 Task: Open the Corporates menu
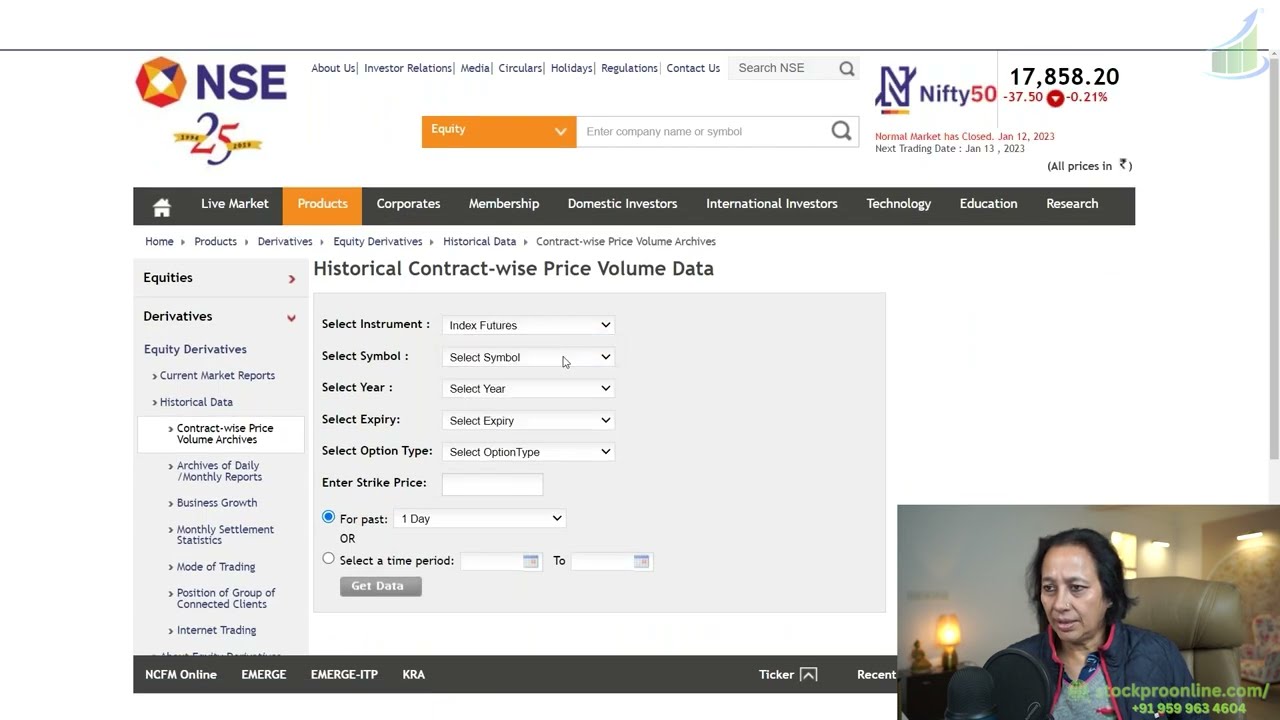[x=408, y=204]
